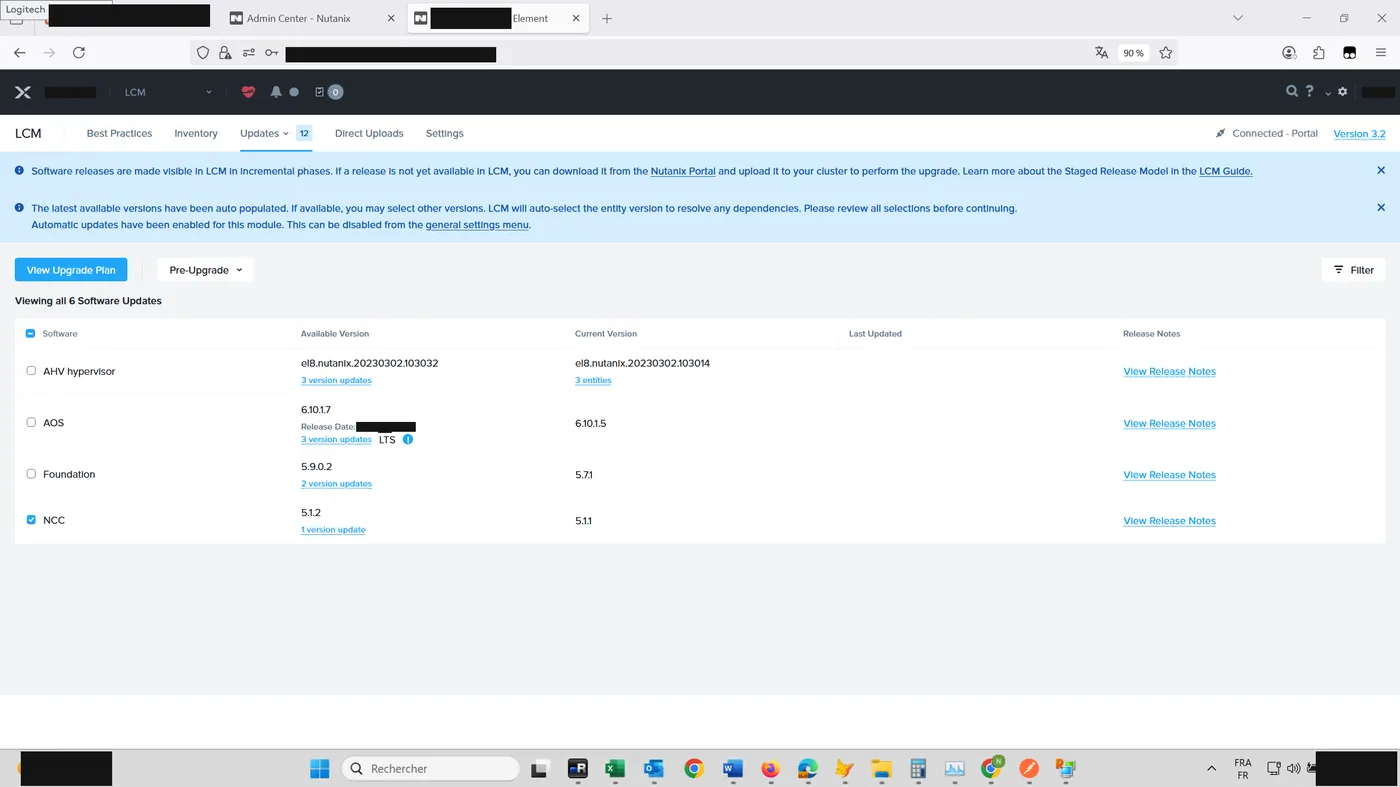Open Excel from the taskbar

point(615,768)
